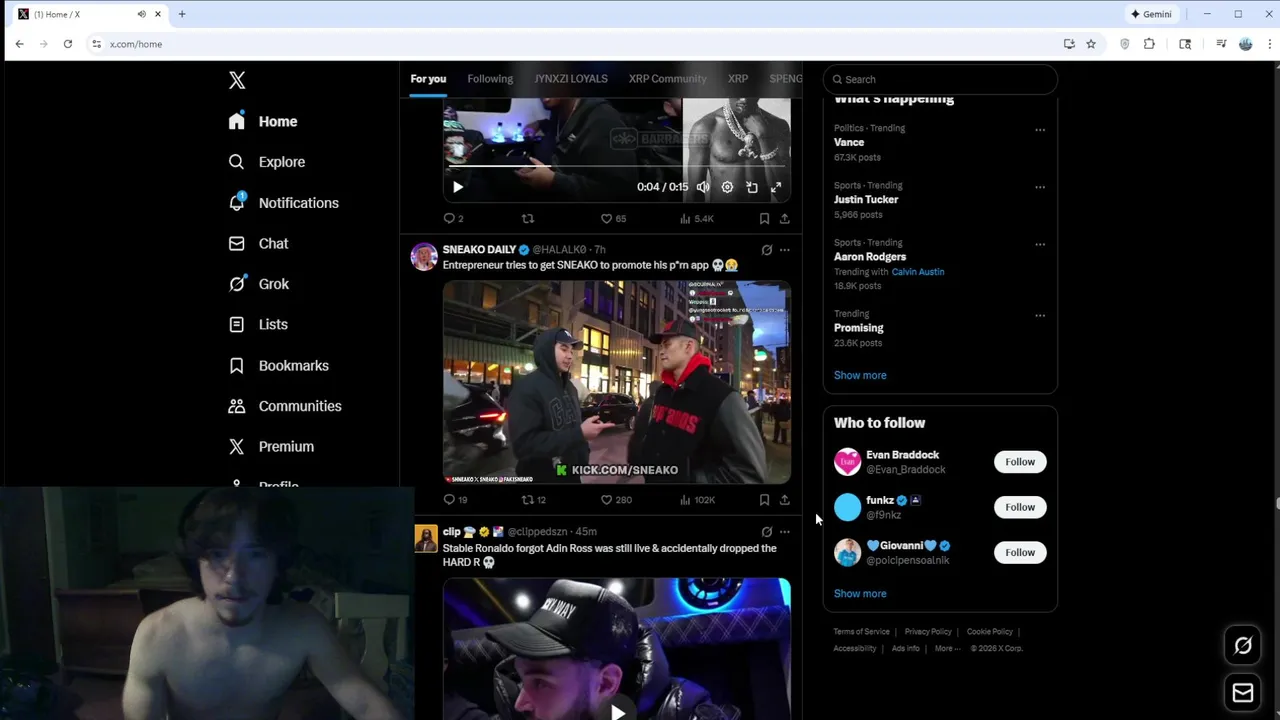
Task: Open more options for Promising trend
Action: (x=1040, y=315)
